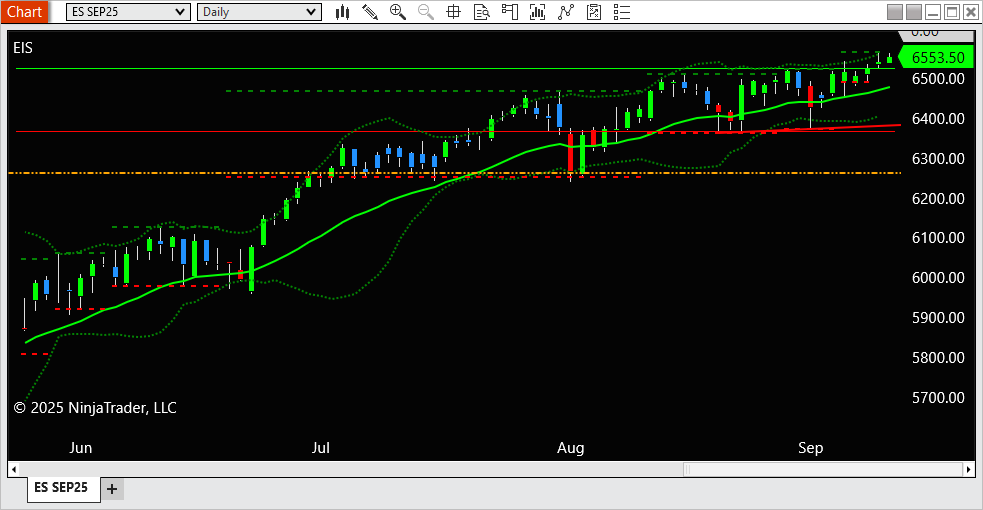The height and width of the screenshot is (510, 983).
Task: Select the drawing tools pencil icon
Action: pyautogui.click(x=370, y=12)
